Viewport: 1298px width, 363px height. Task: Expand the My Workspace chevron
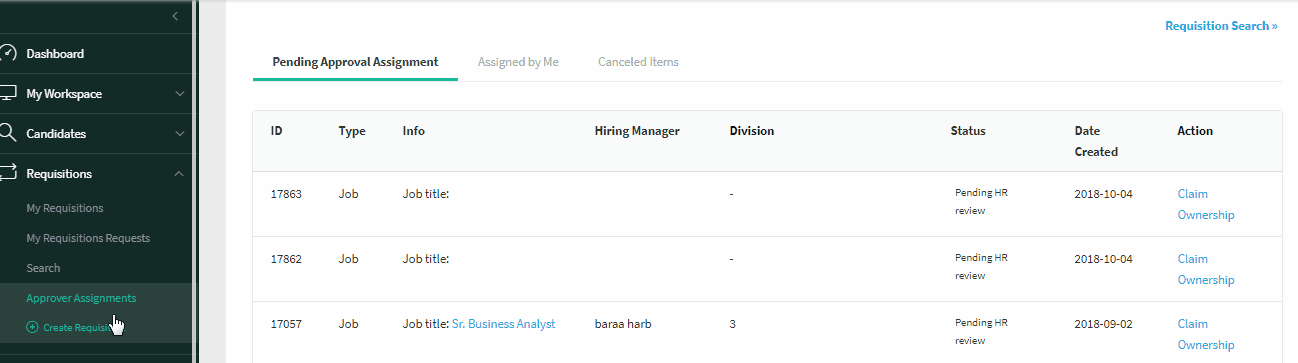(179, 94)
